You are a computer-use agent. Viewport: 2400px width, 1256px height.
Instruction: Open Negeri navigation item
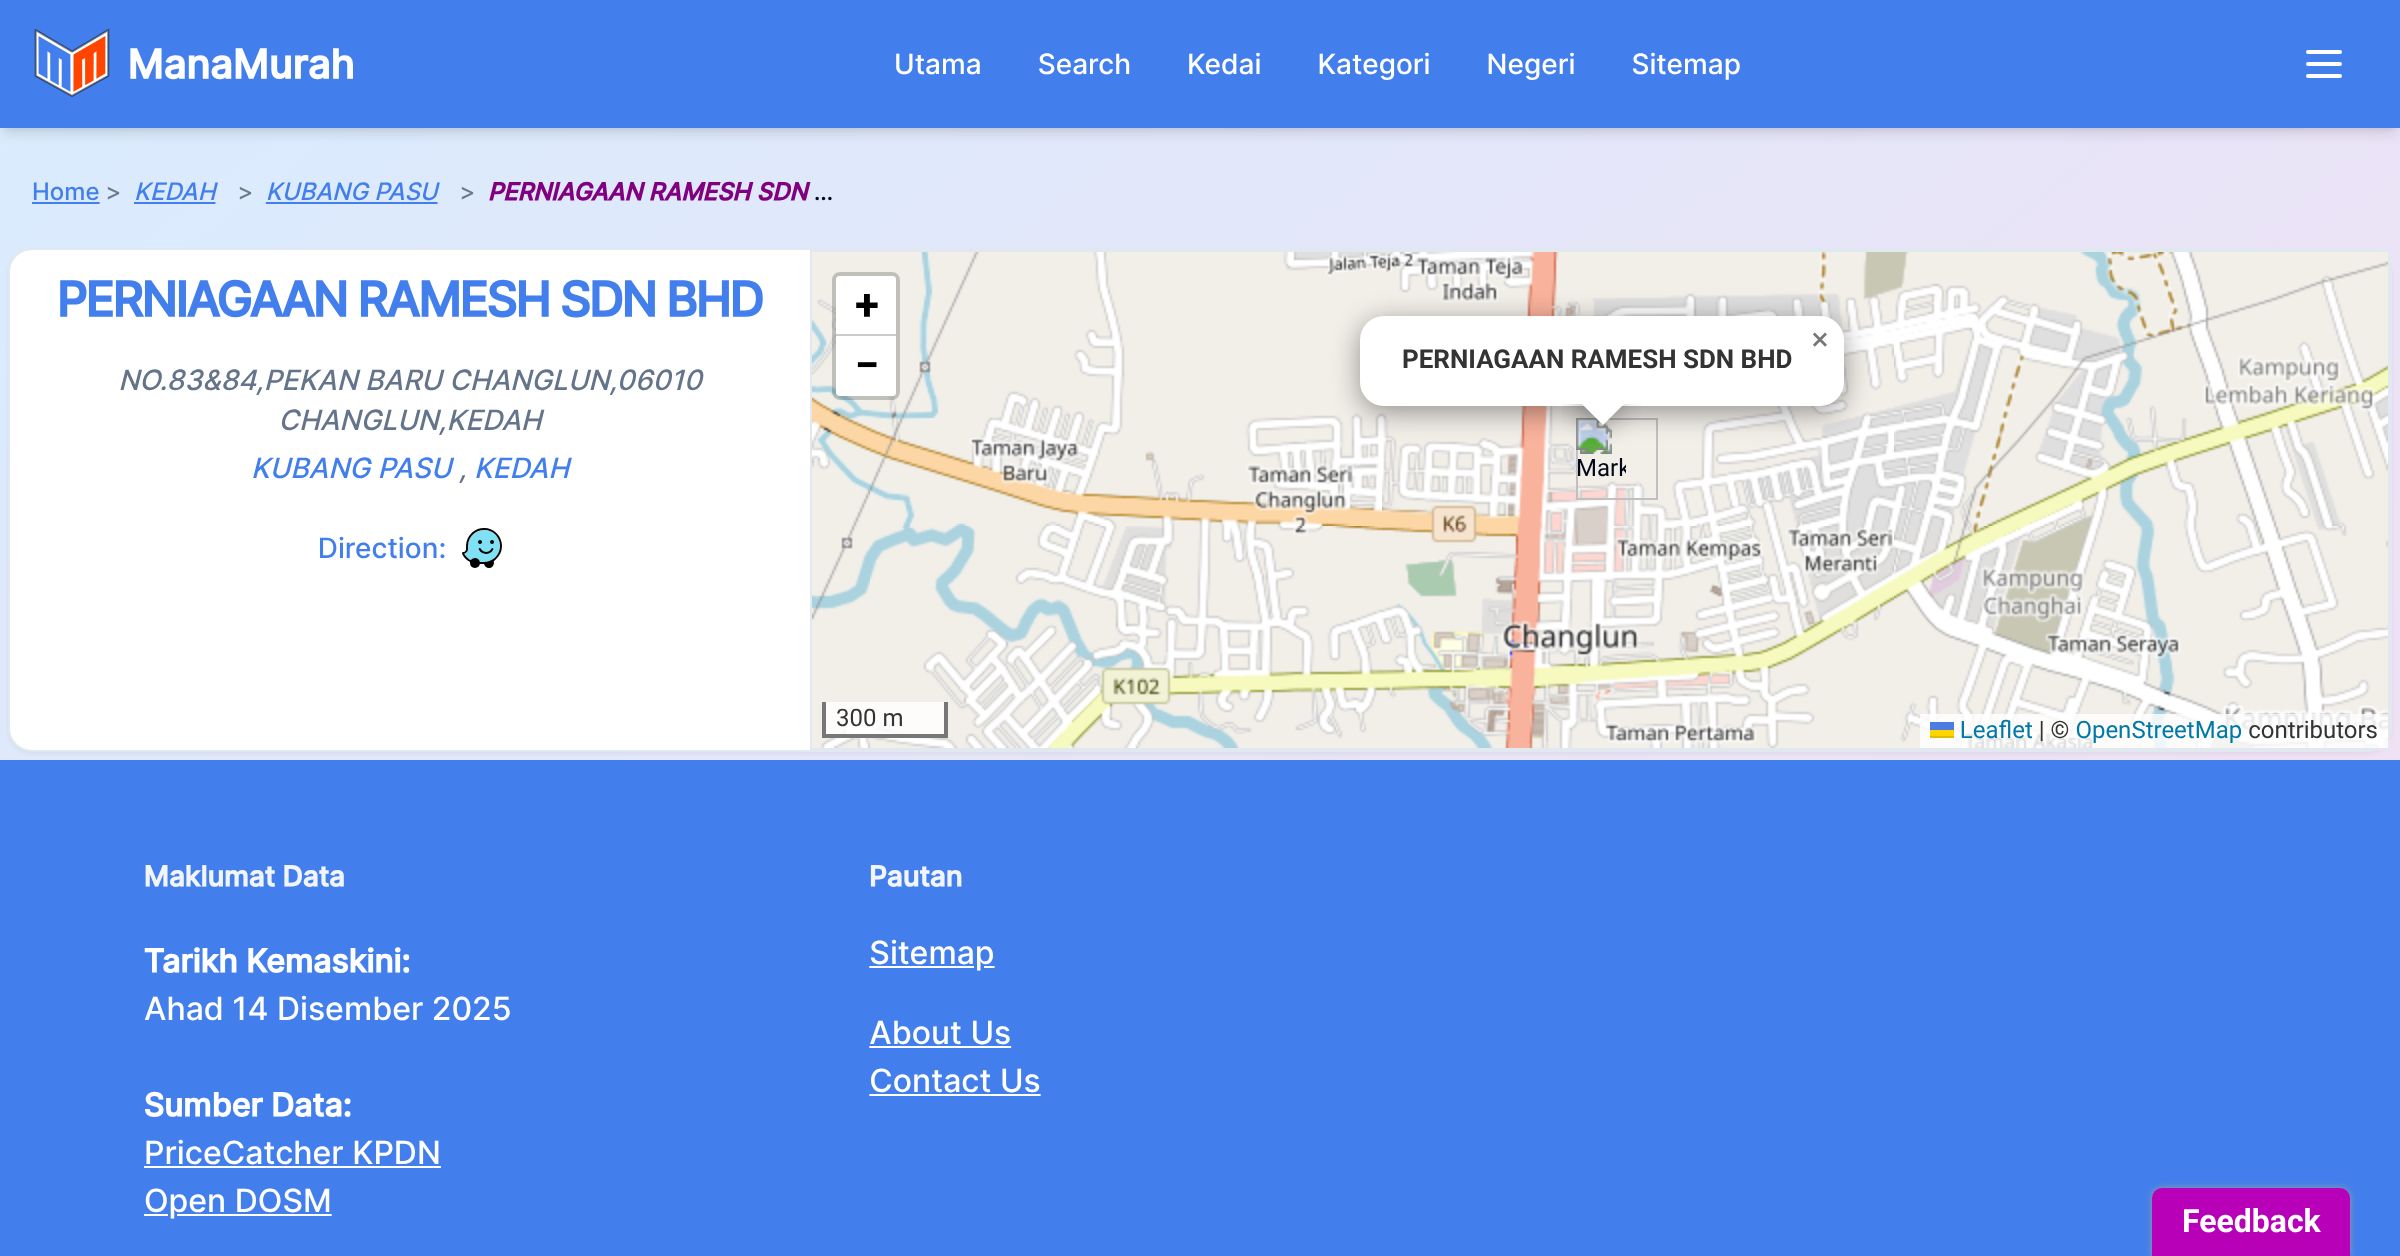[x=1530, y=64]
